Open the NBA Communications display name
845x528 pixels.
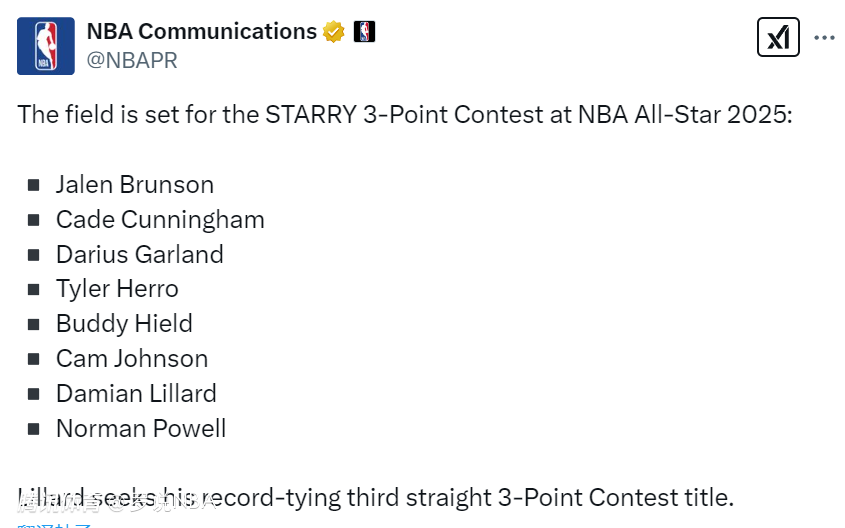(x=202, y=32)
